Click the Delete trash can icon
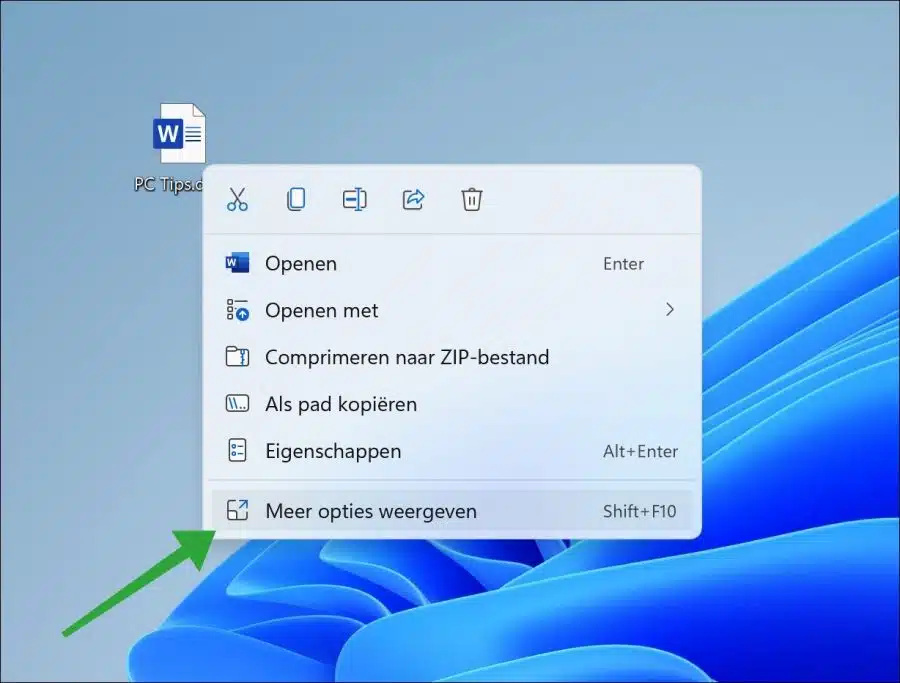Screen dimensions: 900x683 tap(471, 199)
